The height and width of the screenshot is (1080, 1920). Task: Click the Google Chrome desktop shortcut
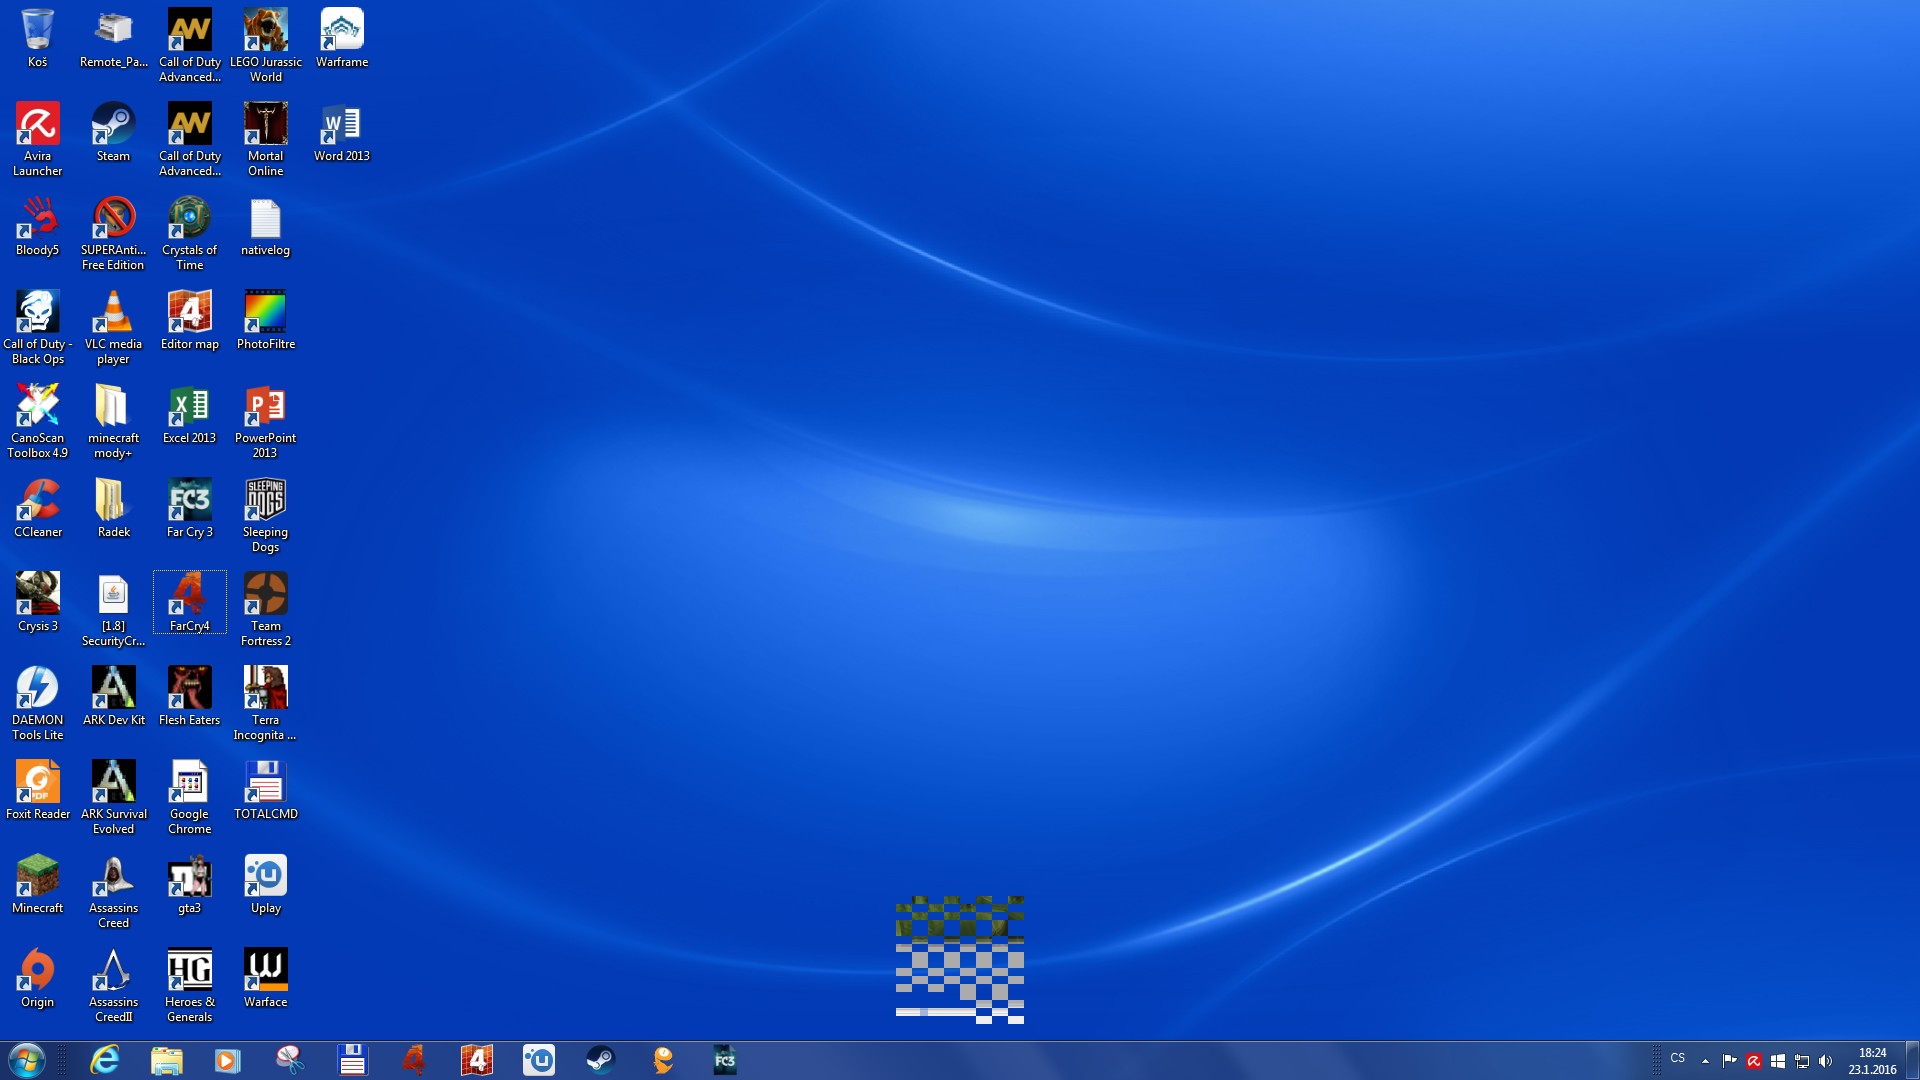[x=189, y=784]
